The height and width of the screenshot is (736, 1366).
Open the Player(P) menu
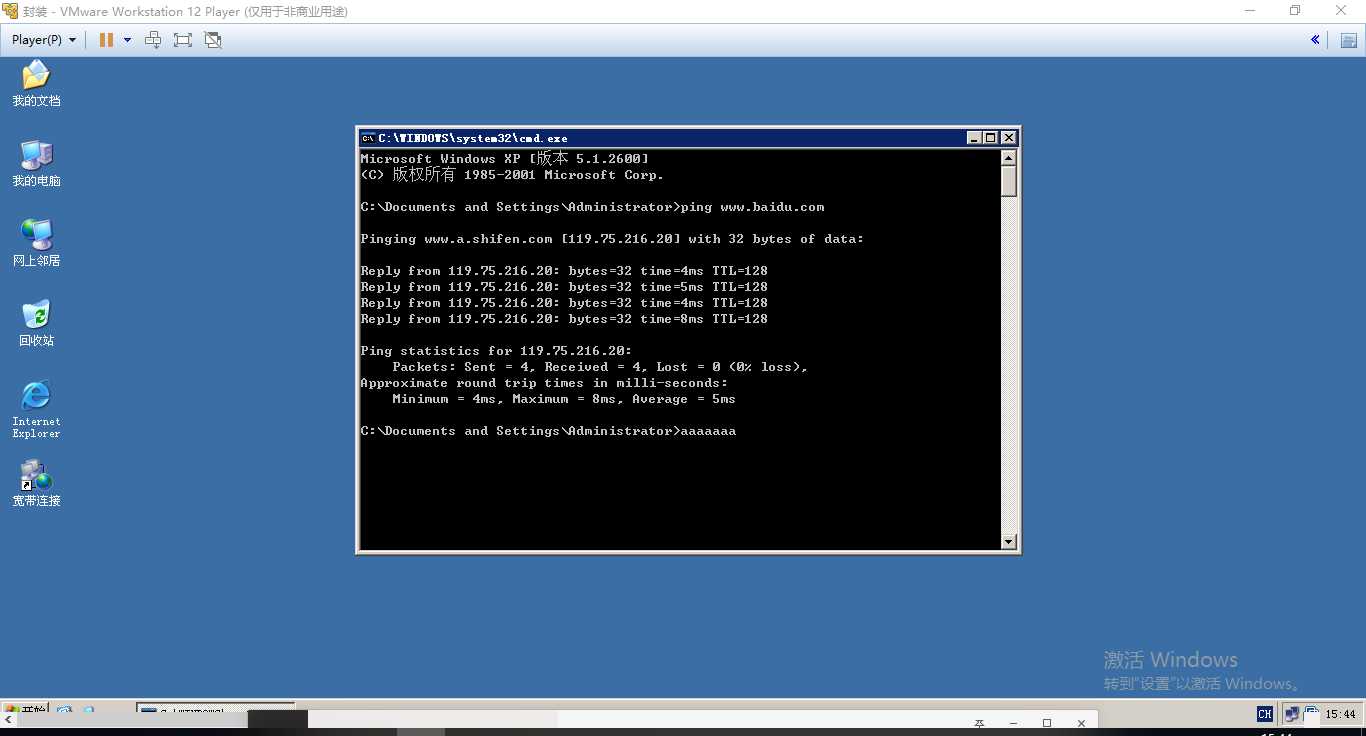pos(43,40)
